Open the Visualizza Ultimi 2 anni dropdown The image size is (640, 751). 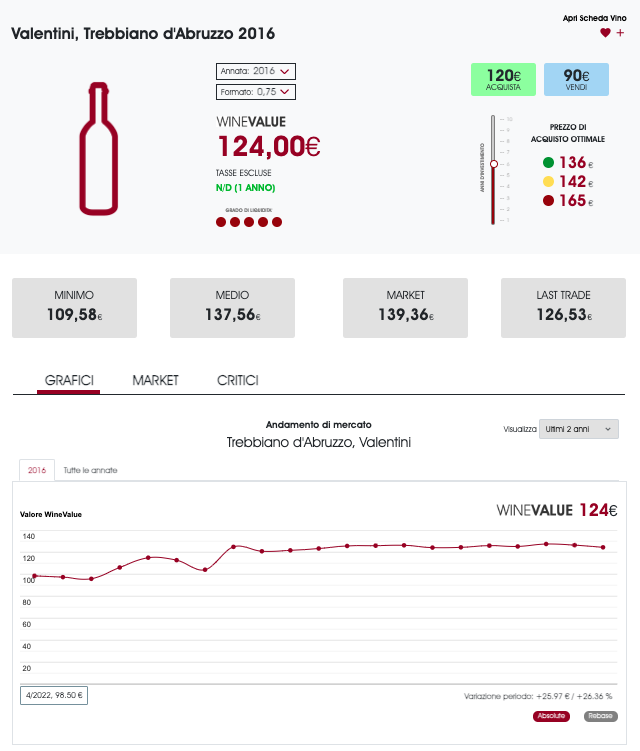click(579, 429)
